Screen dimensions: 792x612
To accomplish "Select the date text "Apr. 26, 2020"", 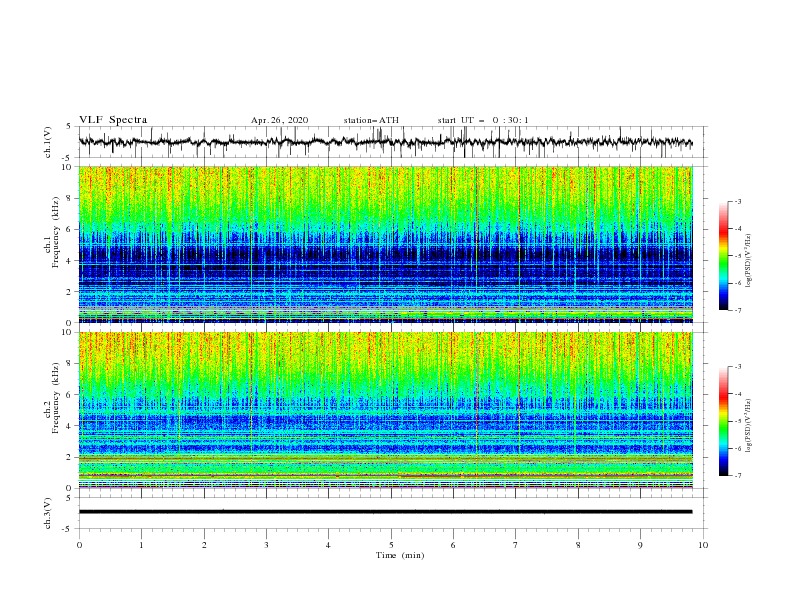I will (279, 120).
